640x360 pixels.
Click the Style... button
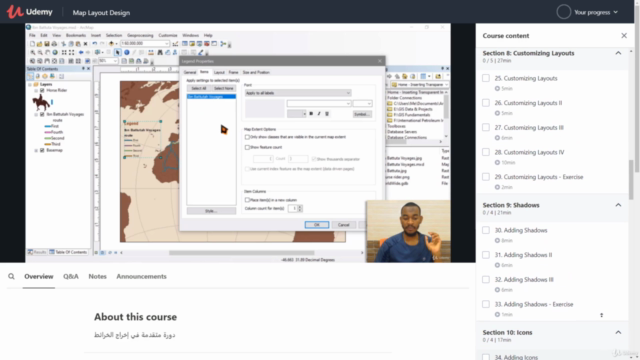click(x=211, y=211)
